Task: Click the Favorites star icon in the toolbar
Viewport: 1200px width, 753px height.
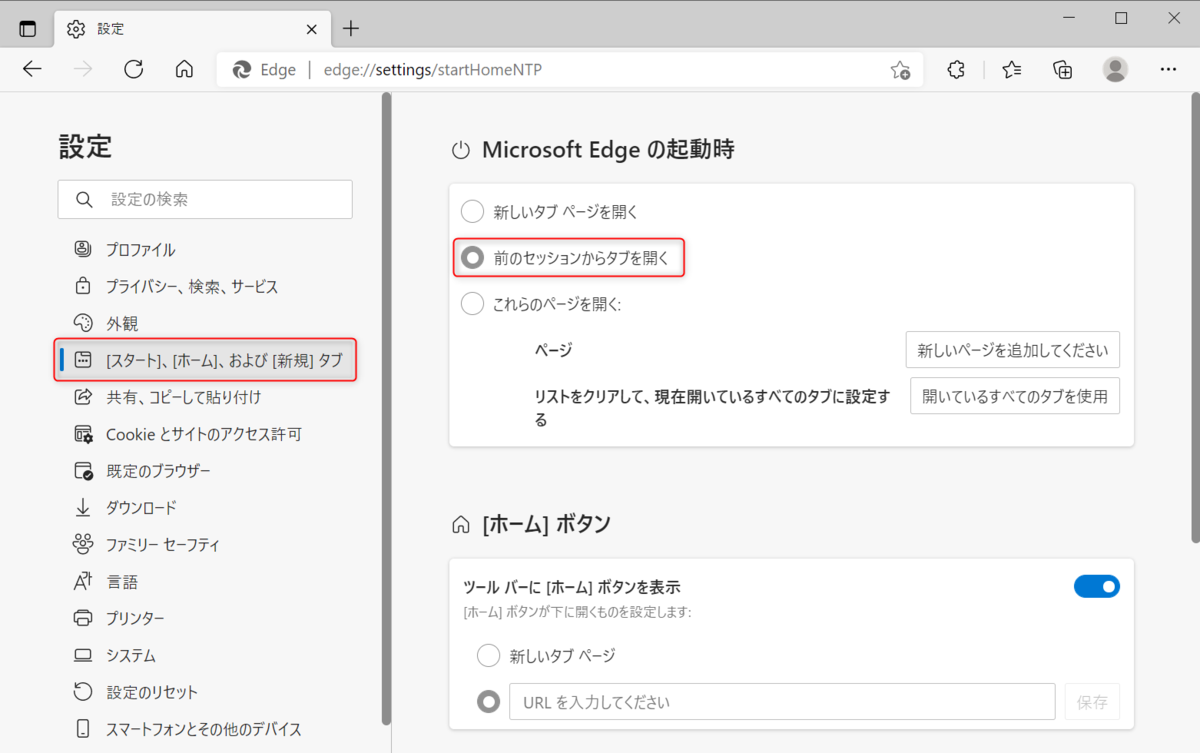Action: [1011, 69]
